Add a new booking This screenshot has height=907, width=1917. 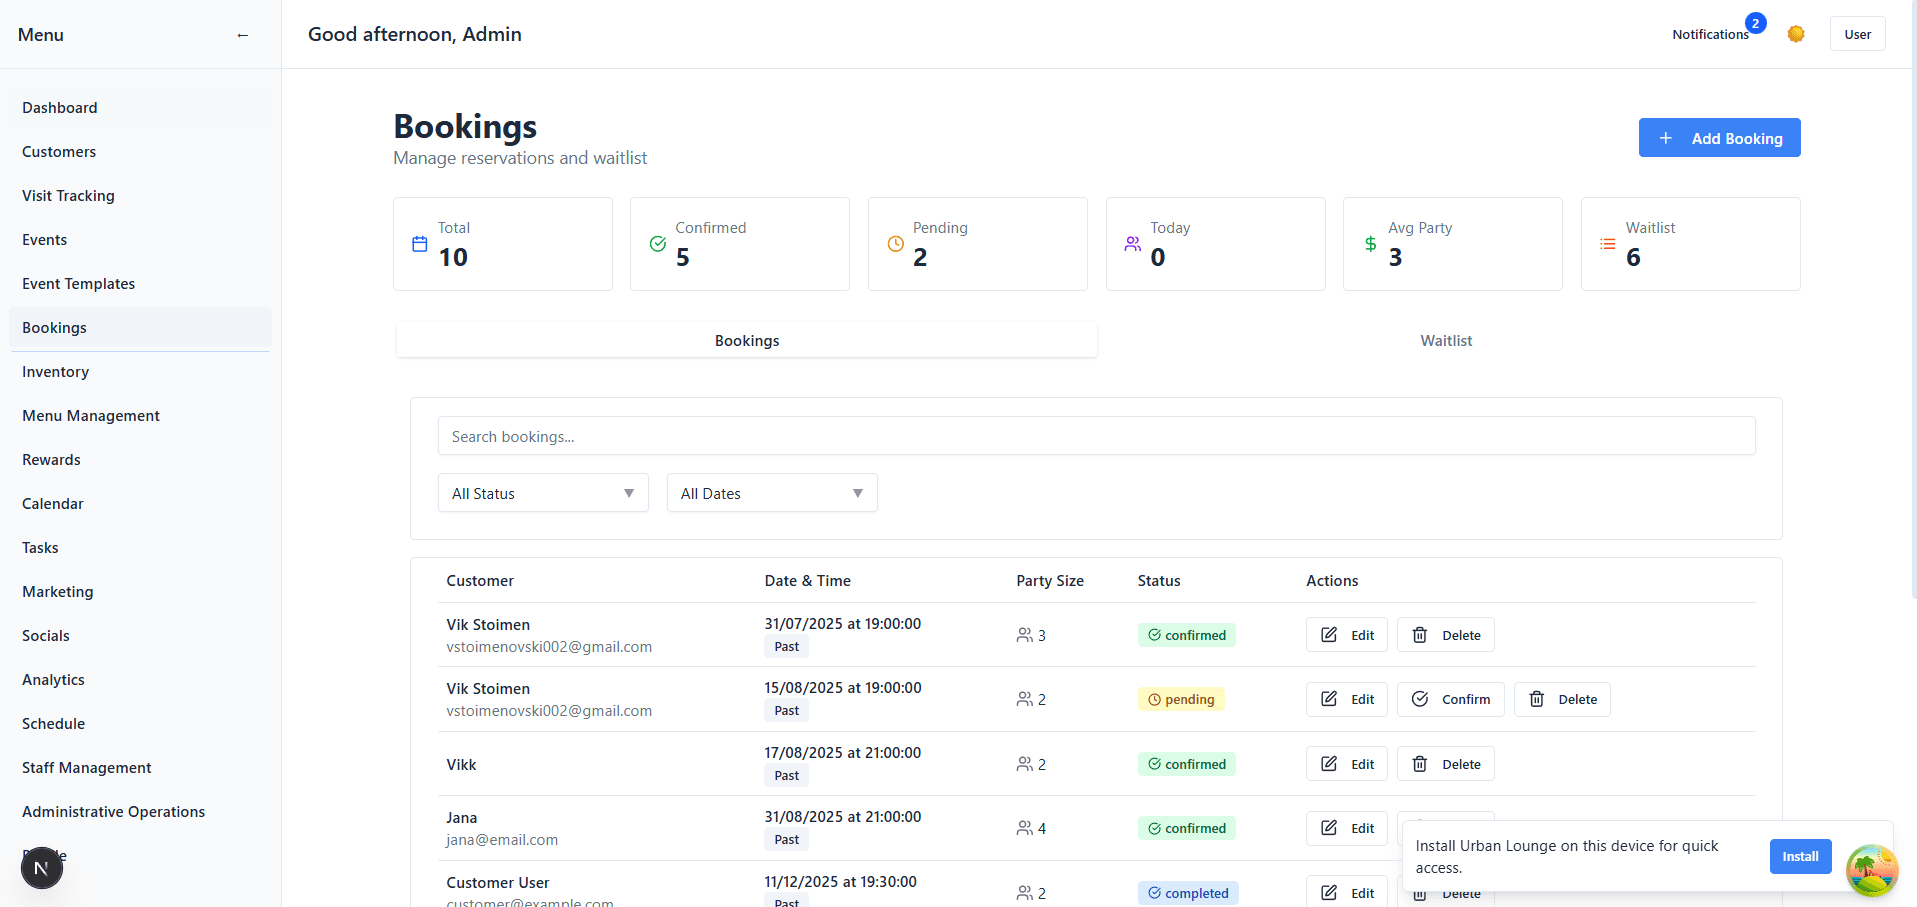coord(1719,138)
